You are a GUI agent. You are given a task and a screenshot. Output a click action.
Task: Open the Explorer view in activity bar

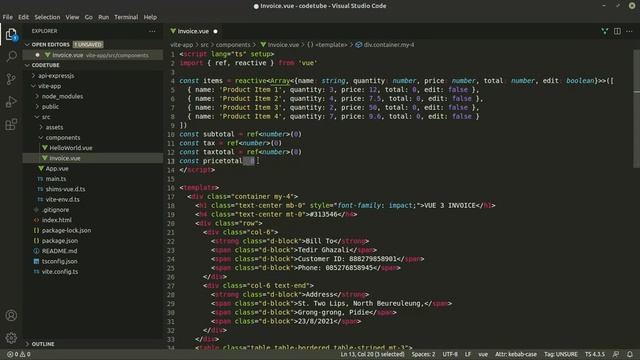(11, 35)
